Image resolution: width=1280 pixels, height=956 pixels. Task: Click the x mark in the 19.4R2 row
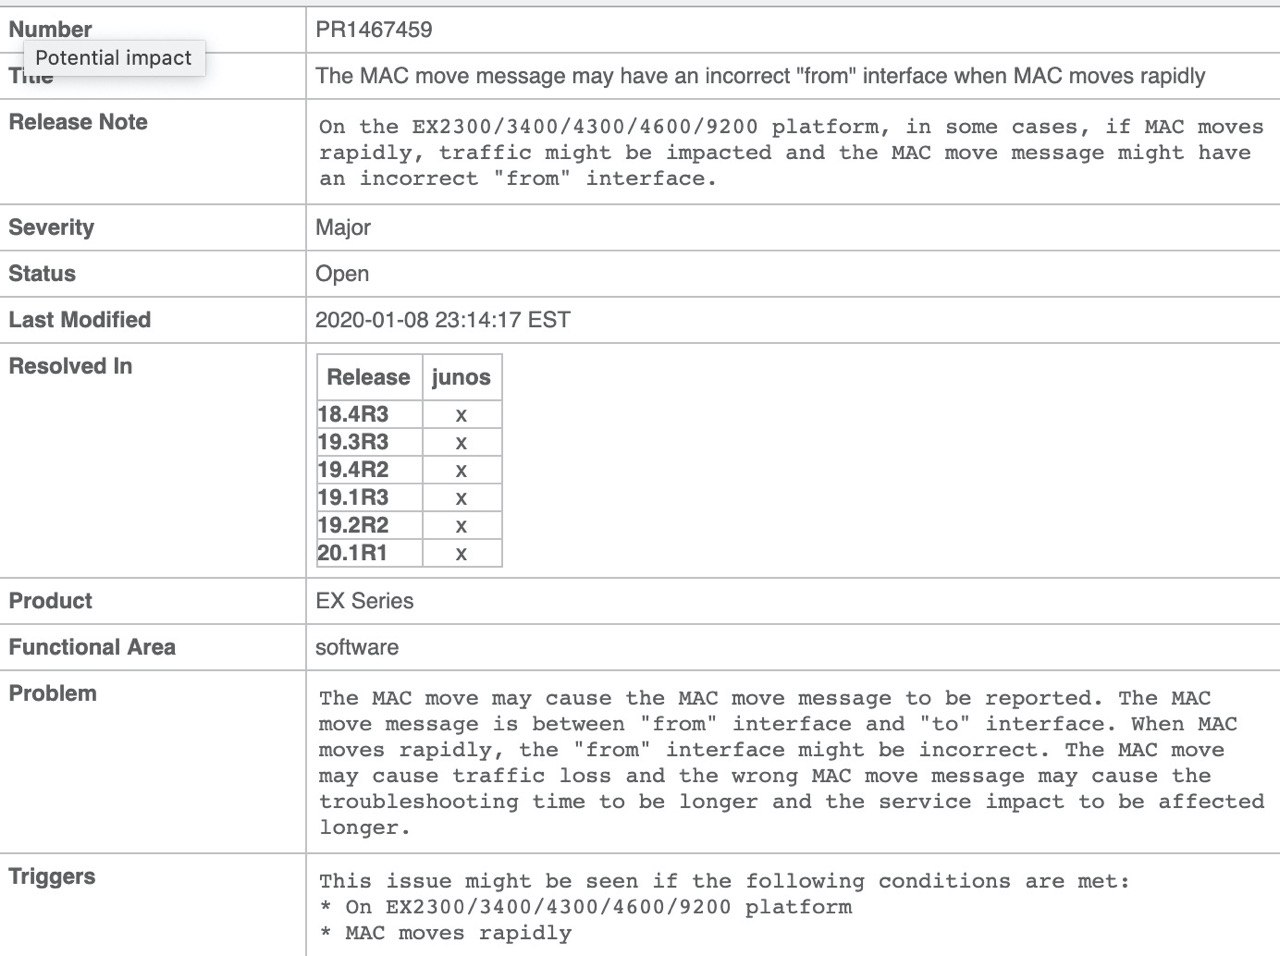click(461, 471)
